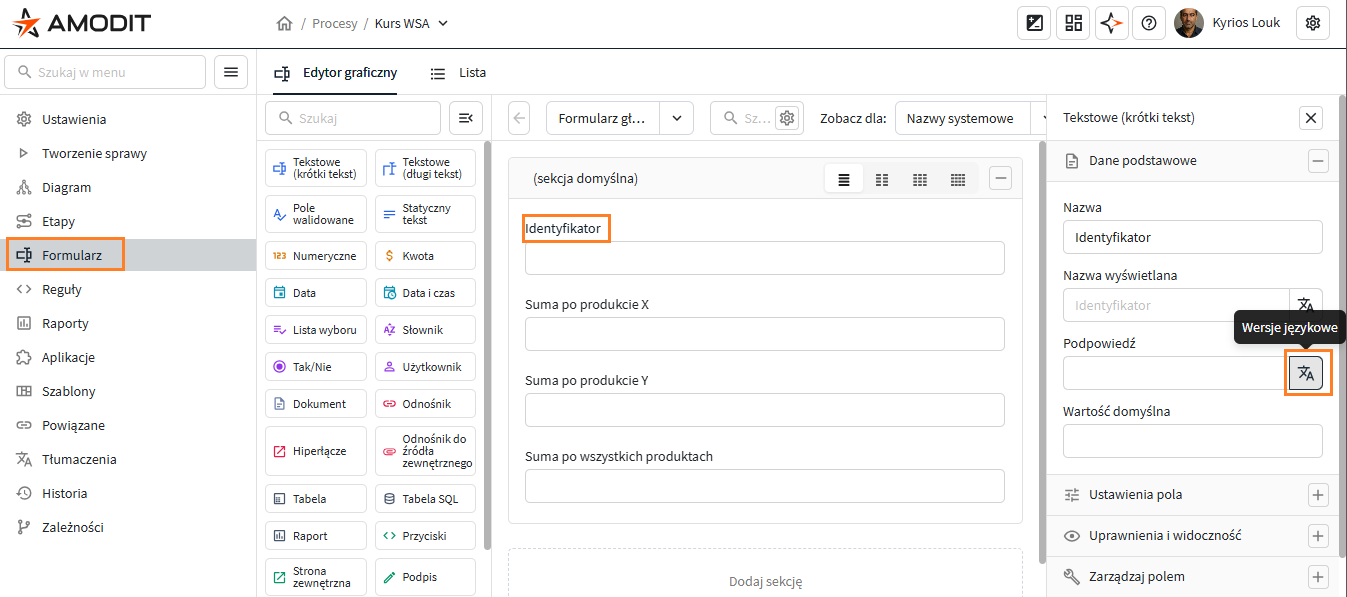Open the Nazwy systemowe dropdown
1347x597 pixels.
tap(970, 118)
